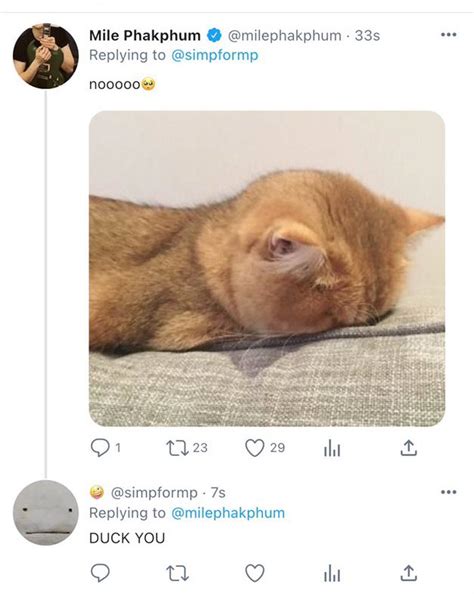Viewport: 474px width, 594px height.
Task: Open the grey face avatar of @simpformp
Action: [45, 513]
